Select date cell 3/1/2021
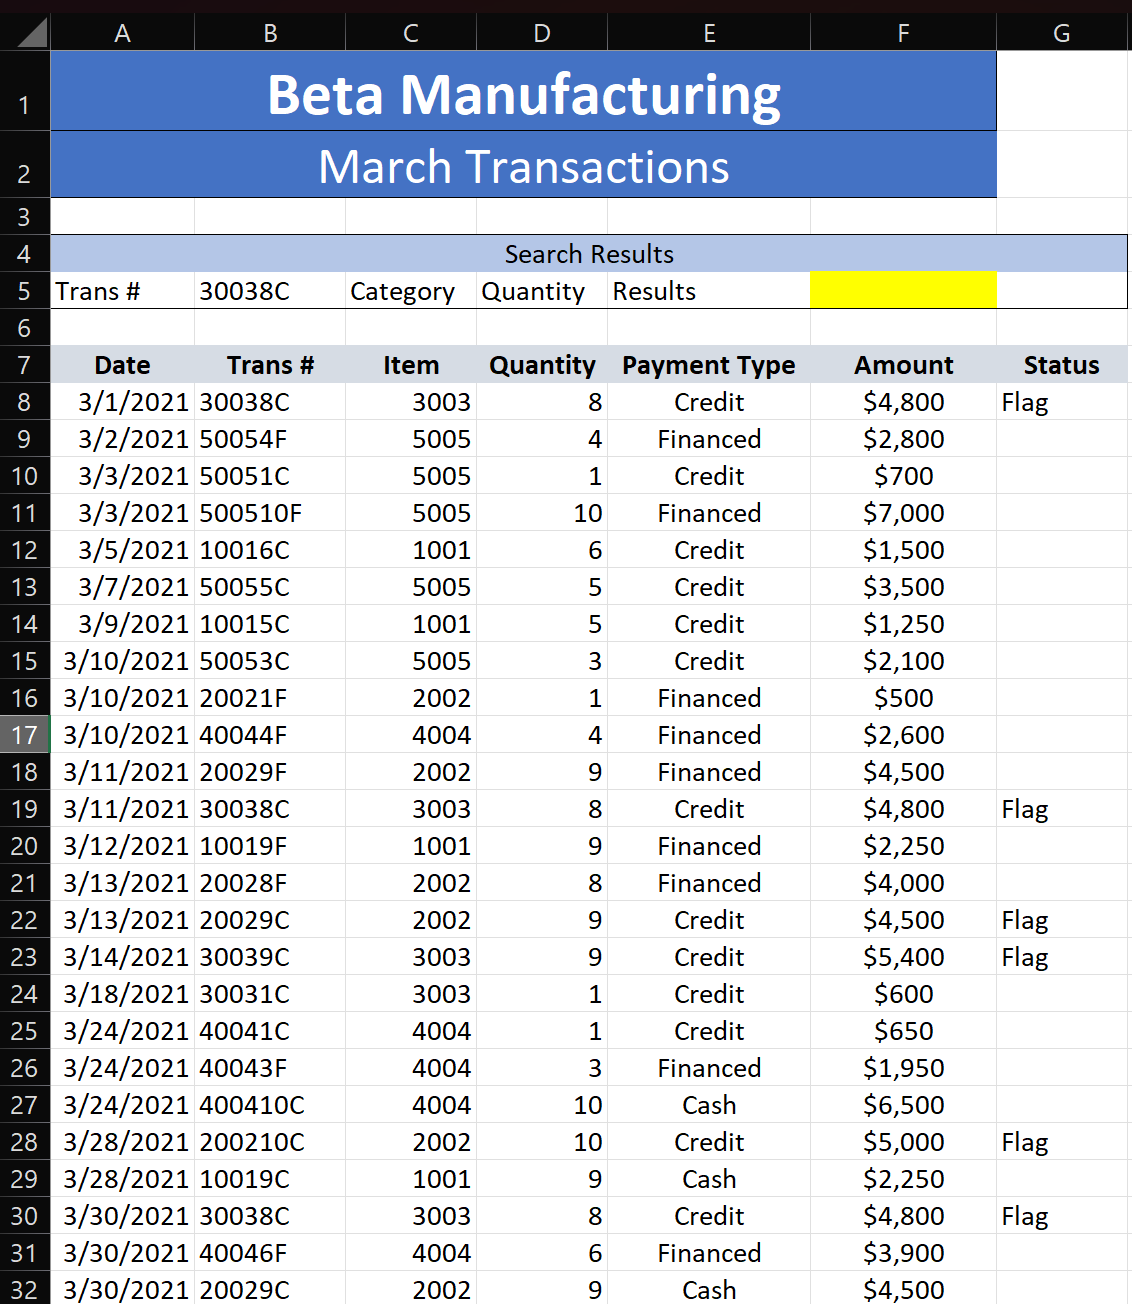Viewport: 1132px width, 1304px height. tap(122, 402)
